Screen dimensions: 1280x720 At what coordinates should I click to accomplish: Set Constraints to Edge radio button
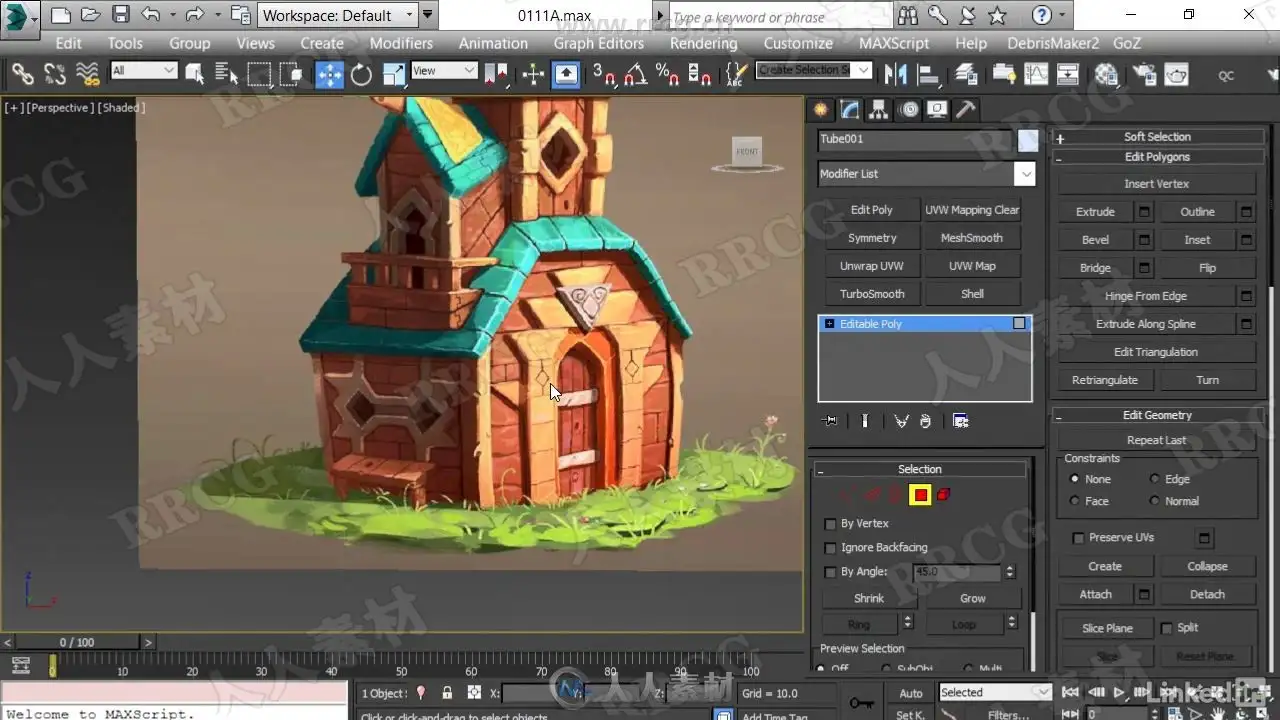click(x=1155, y=479)
